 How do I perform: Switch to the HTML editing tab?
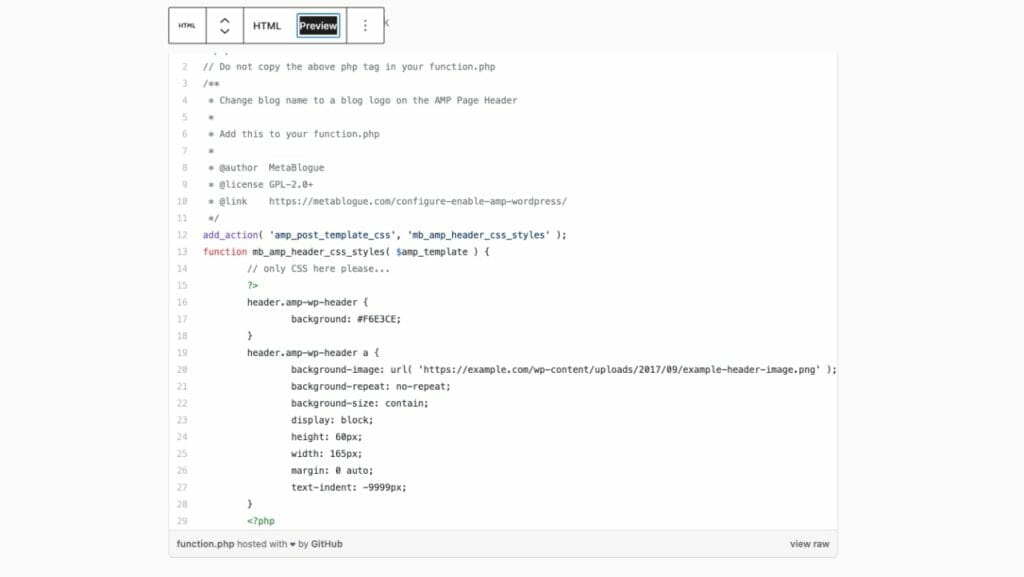(x=266, y=24)
